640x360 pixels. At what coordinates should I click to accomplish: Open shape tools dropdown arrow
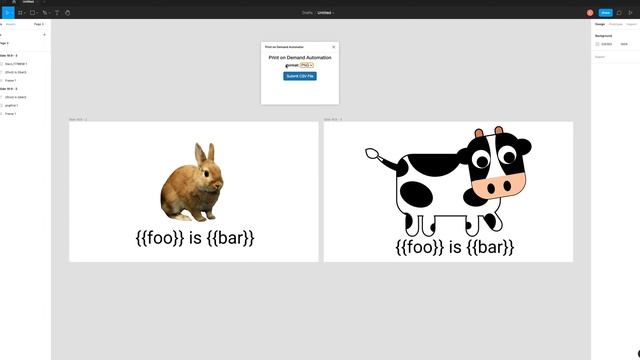(x=37, y=13)
